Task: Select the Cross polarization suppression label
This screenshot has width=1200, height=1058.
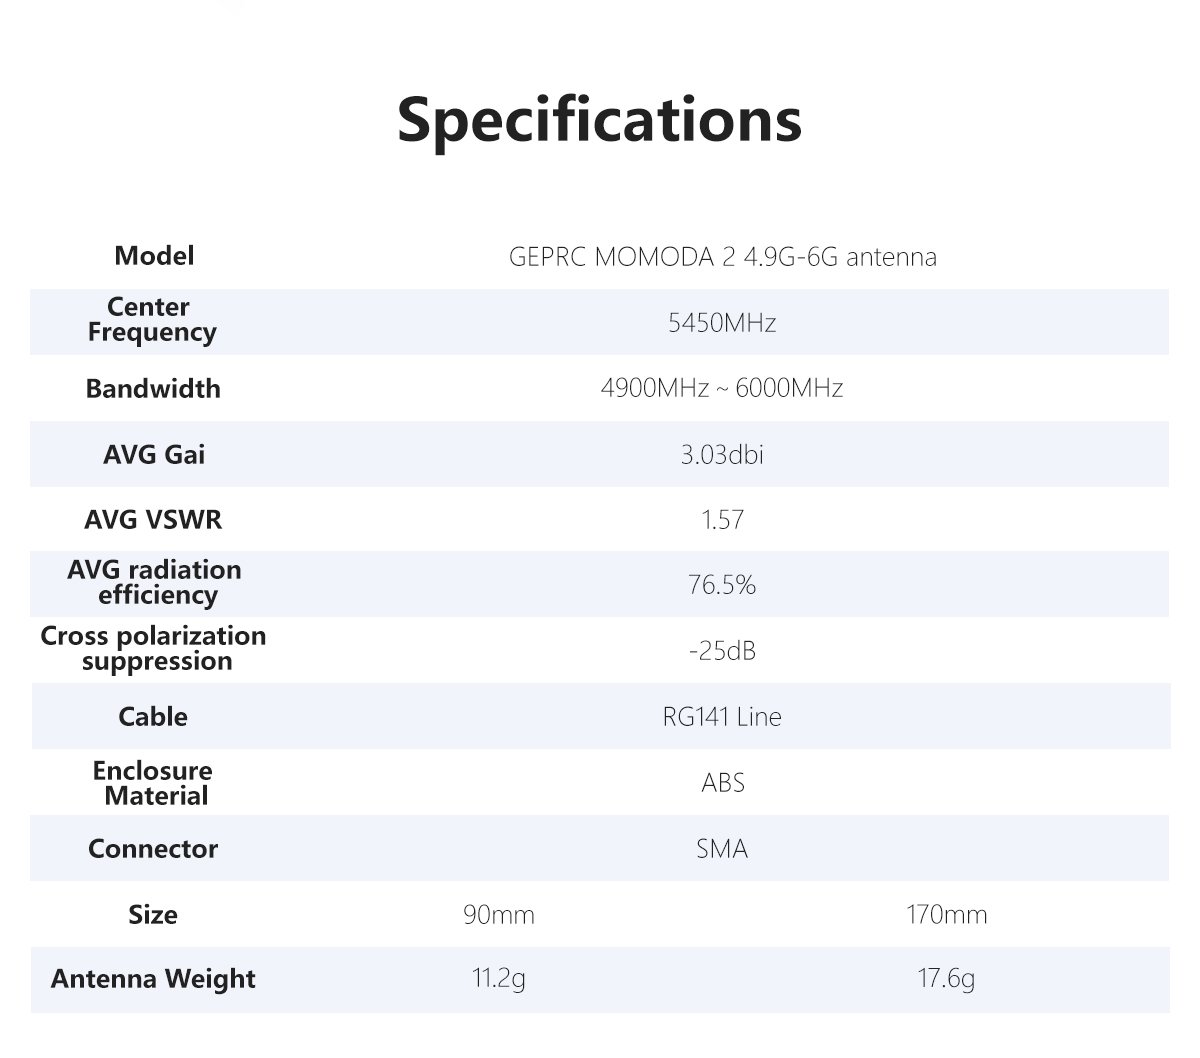Action: [x=153, y=648]
